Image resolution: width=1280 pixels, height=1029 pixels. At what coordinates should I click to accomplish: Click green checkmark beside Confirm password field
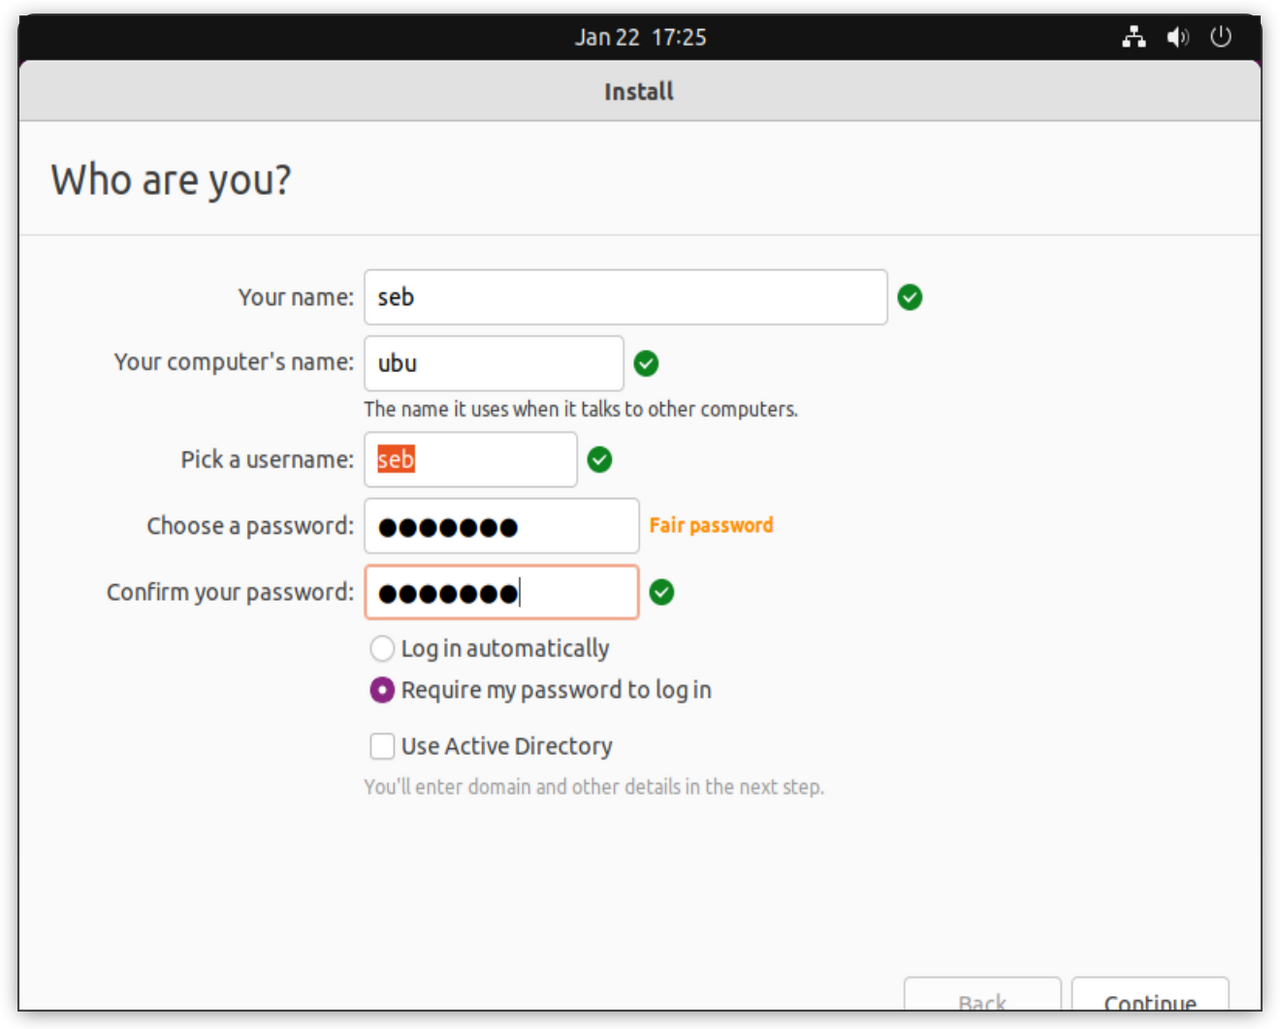(x=661, y=592)
